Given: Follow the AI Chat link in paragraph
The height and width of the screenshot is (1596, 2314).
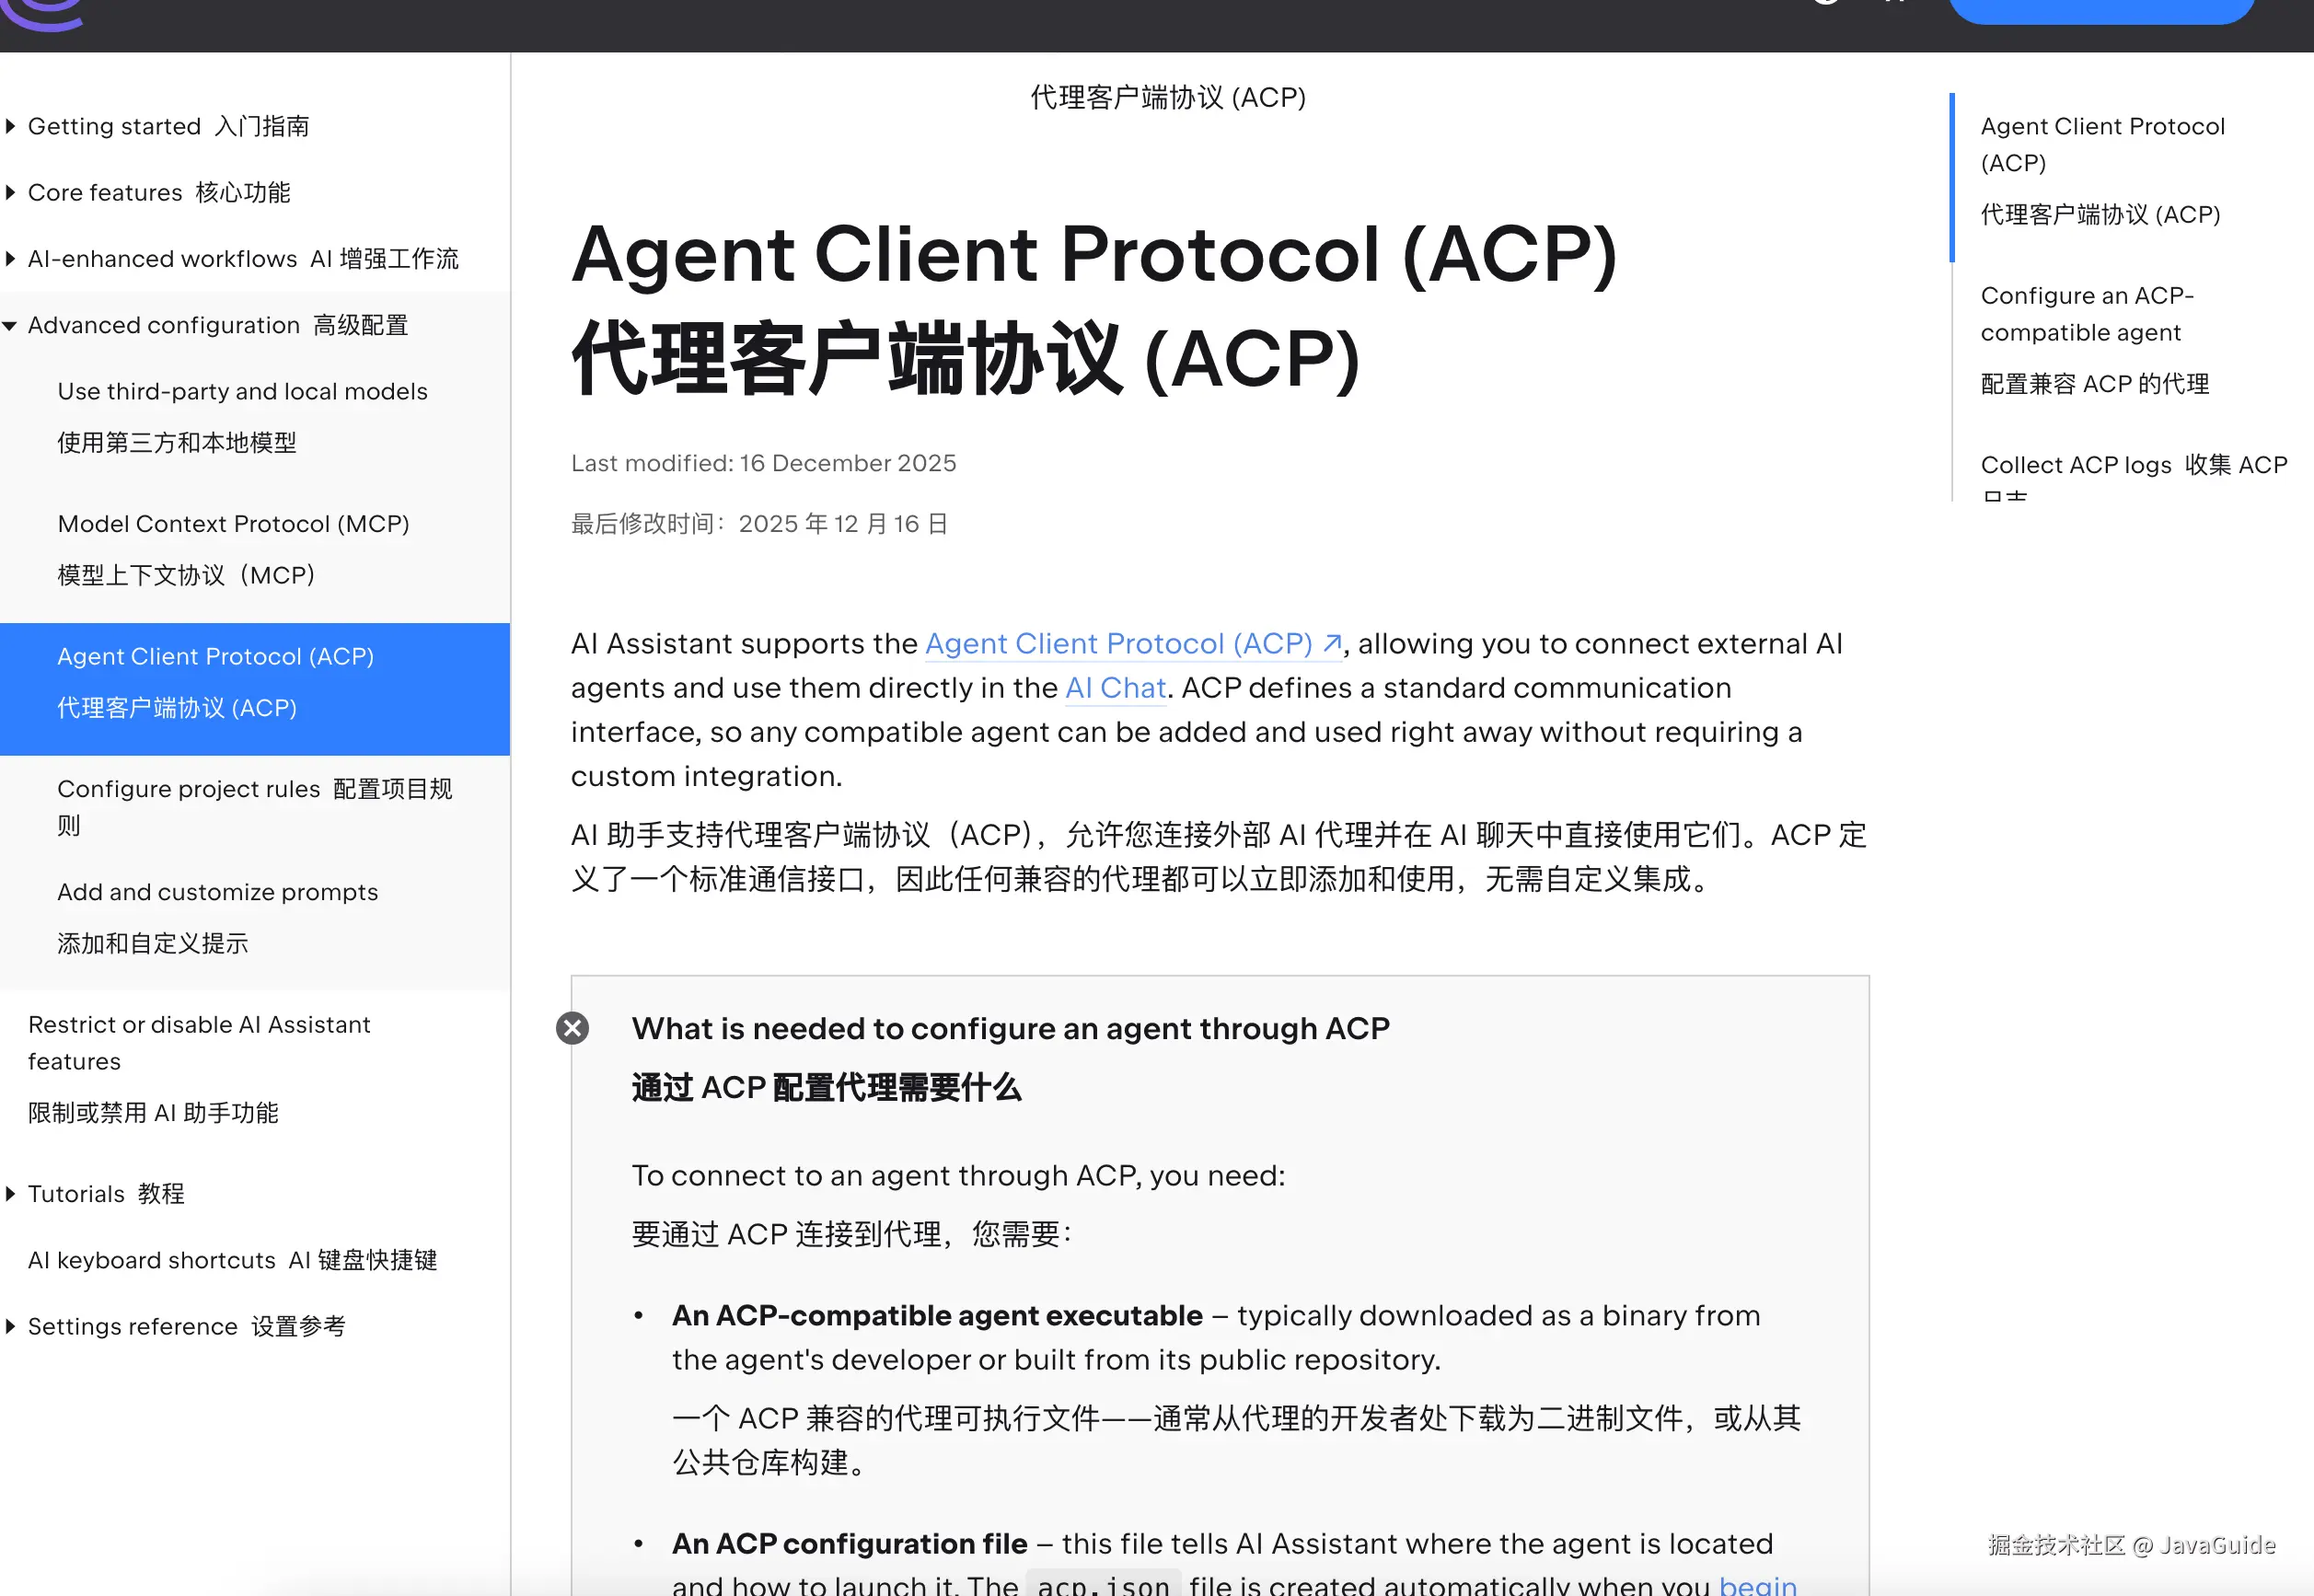Looking at the screenshot, I should 1115,688.
